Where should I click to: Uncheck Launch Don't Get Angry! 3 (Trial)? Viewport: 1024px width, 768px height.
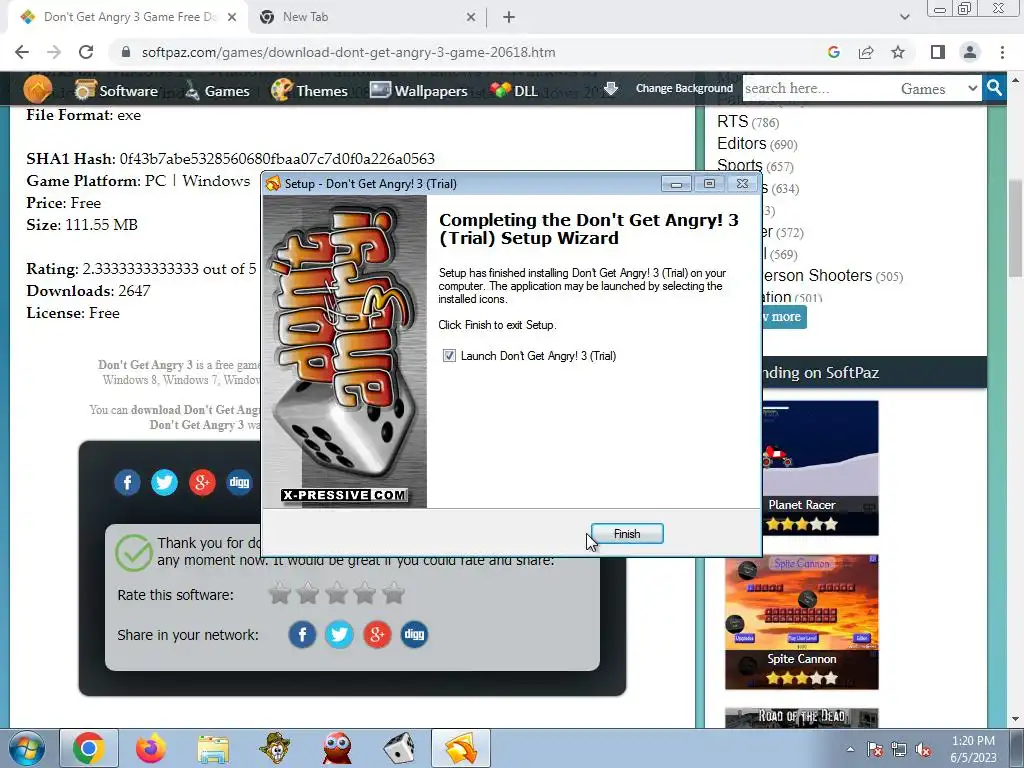pos(449,356)
